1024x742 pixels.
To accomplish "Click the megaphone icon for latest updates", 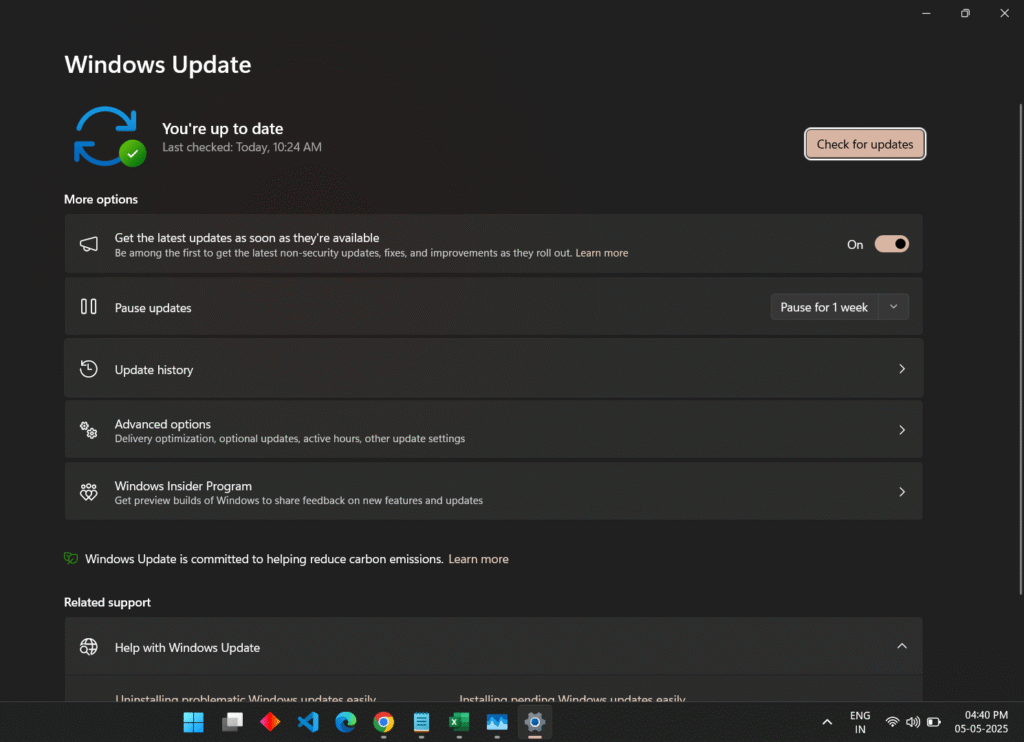I will [89, 244].
